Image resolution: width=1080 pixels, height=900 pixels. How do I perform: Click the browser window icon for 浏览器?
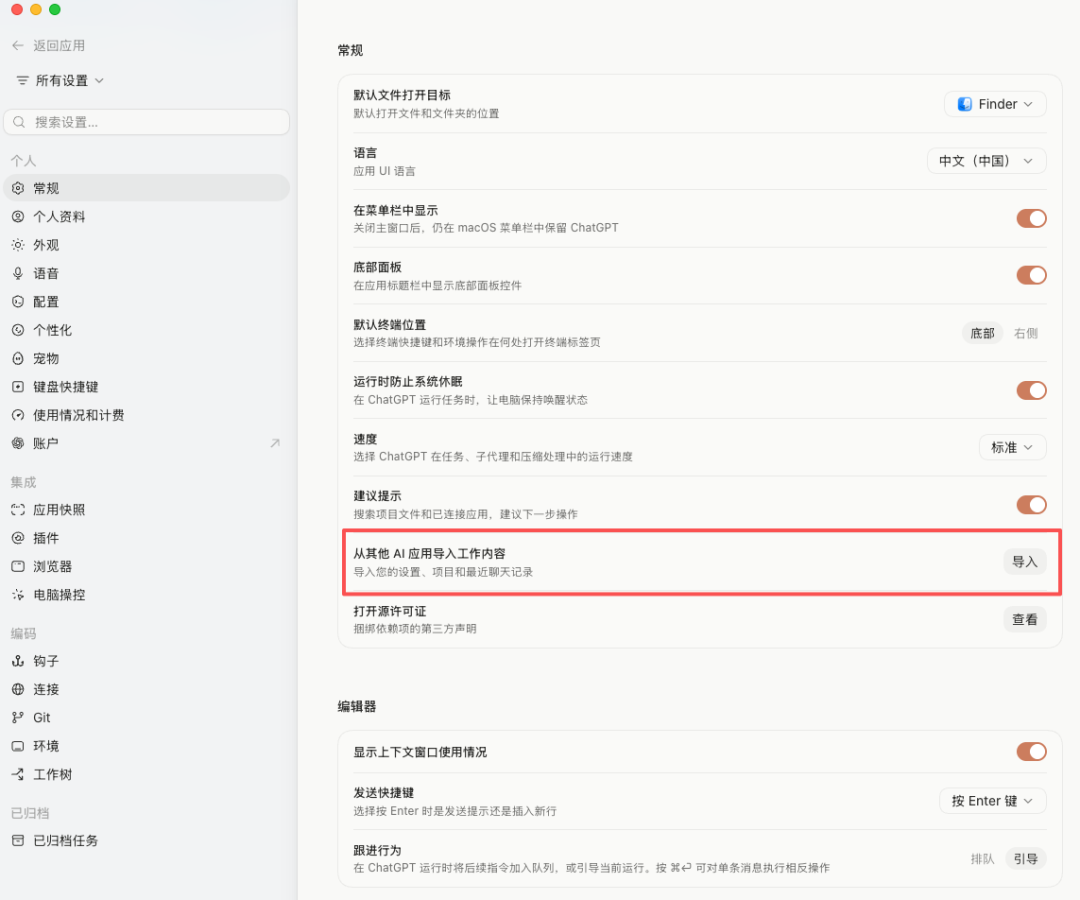[x=18, y=566]
